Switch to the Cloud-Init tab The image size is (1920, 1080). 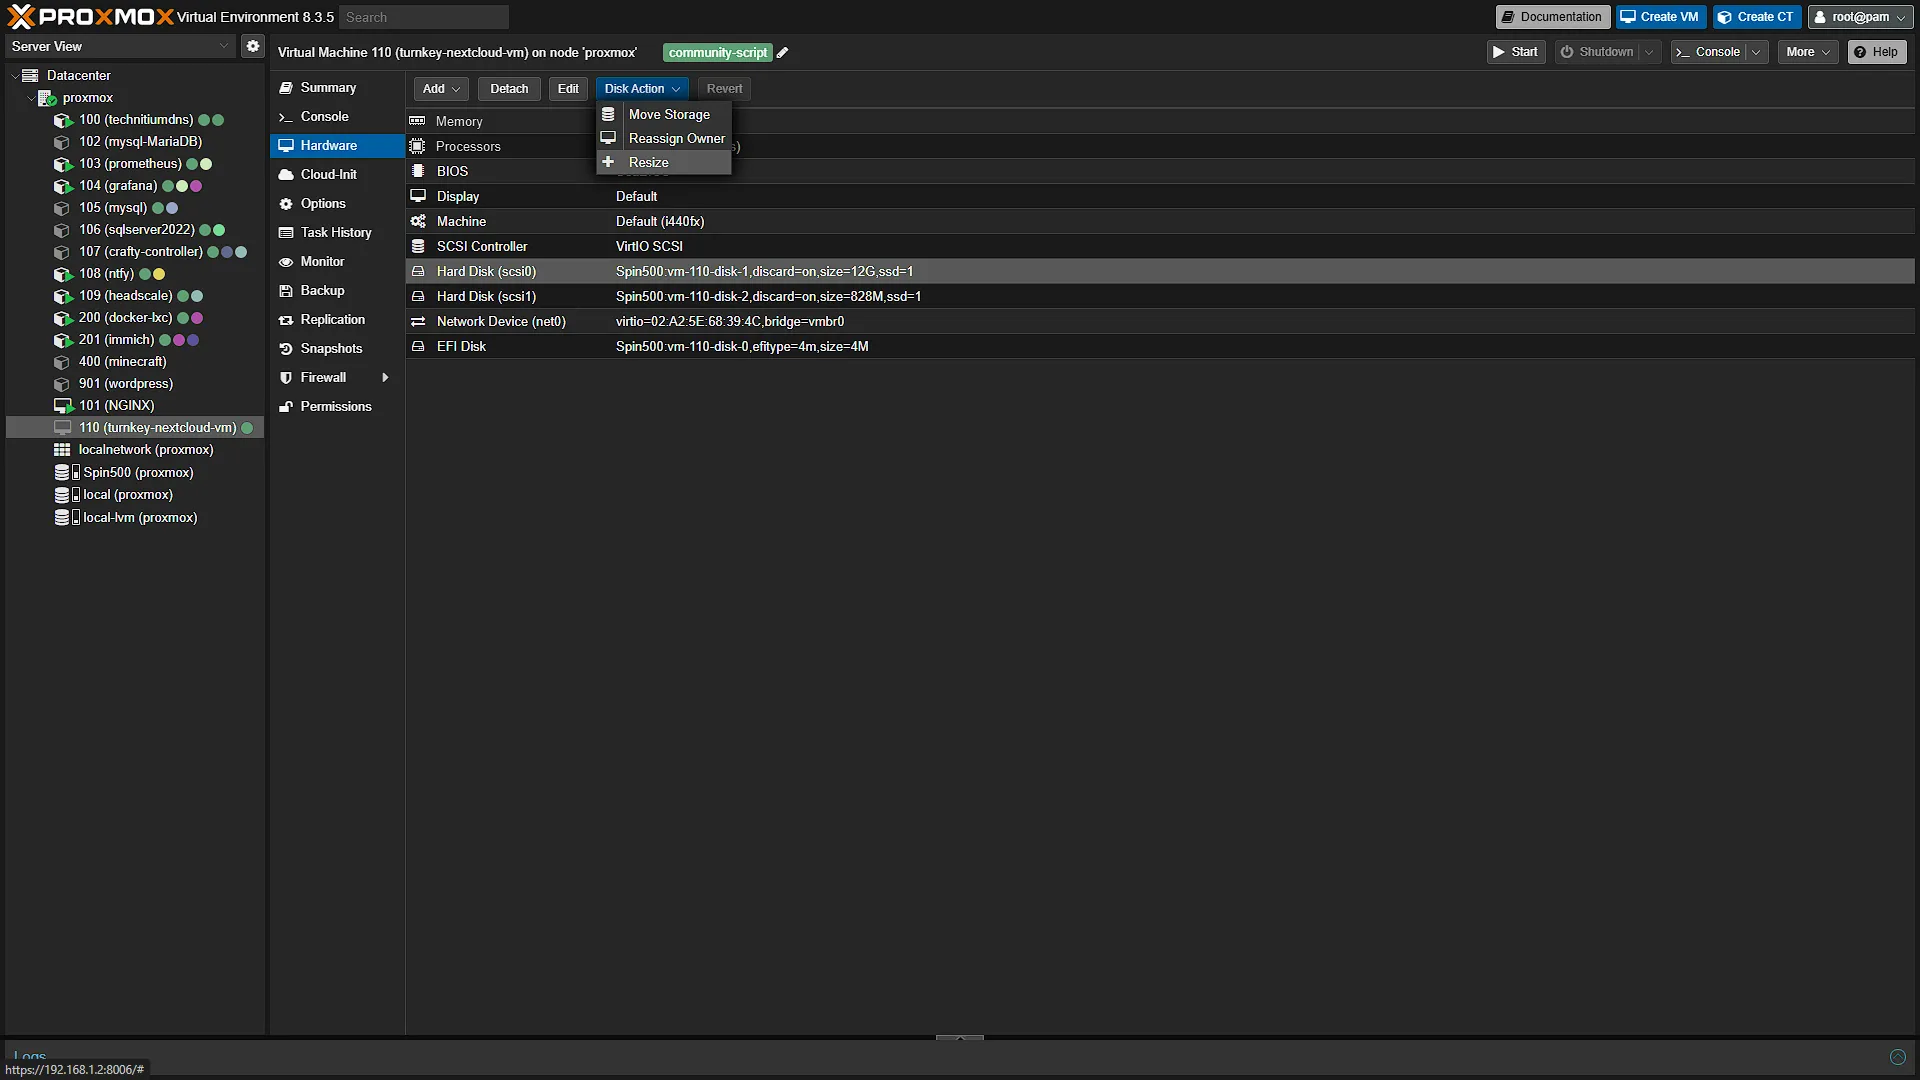[x=337, y=175]
